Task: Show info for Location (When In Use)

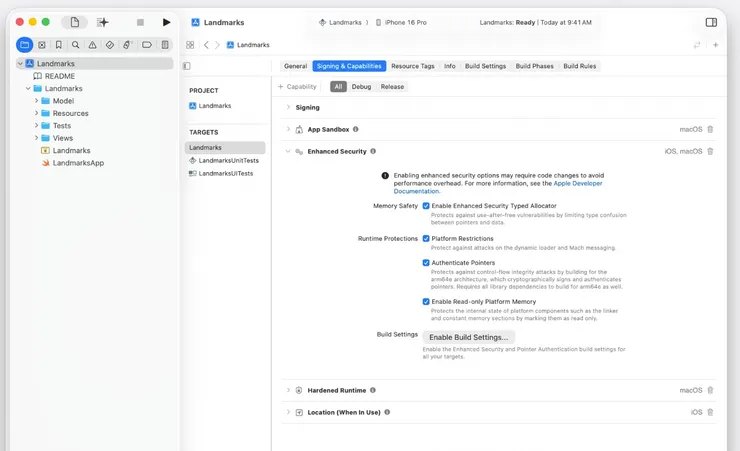Action: [x=387, y=412]
